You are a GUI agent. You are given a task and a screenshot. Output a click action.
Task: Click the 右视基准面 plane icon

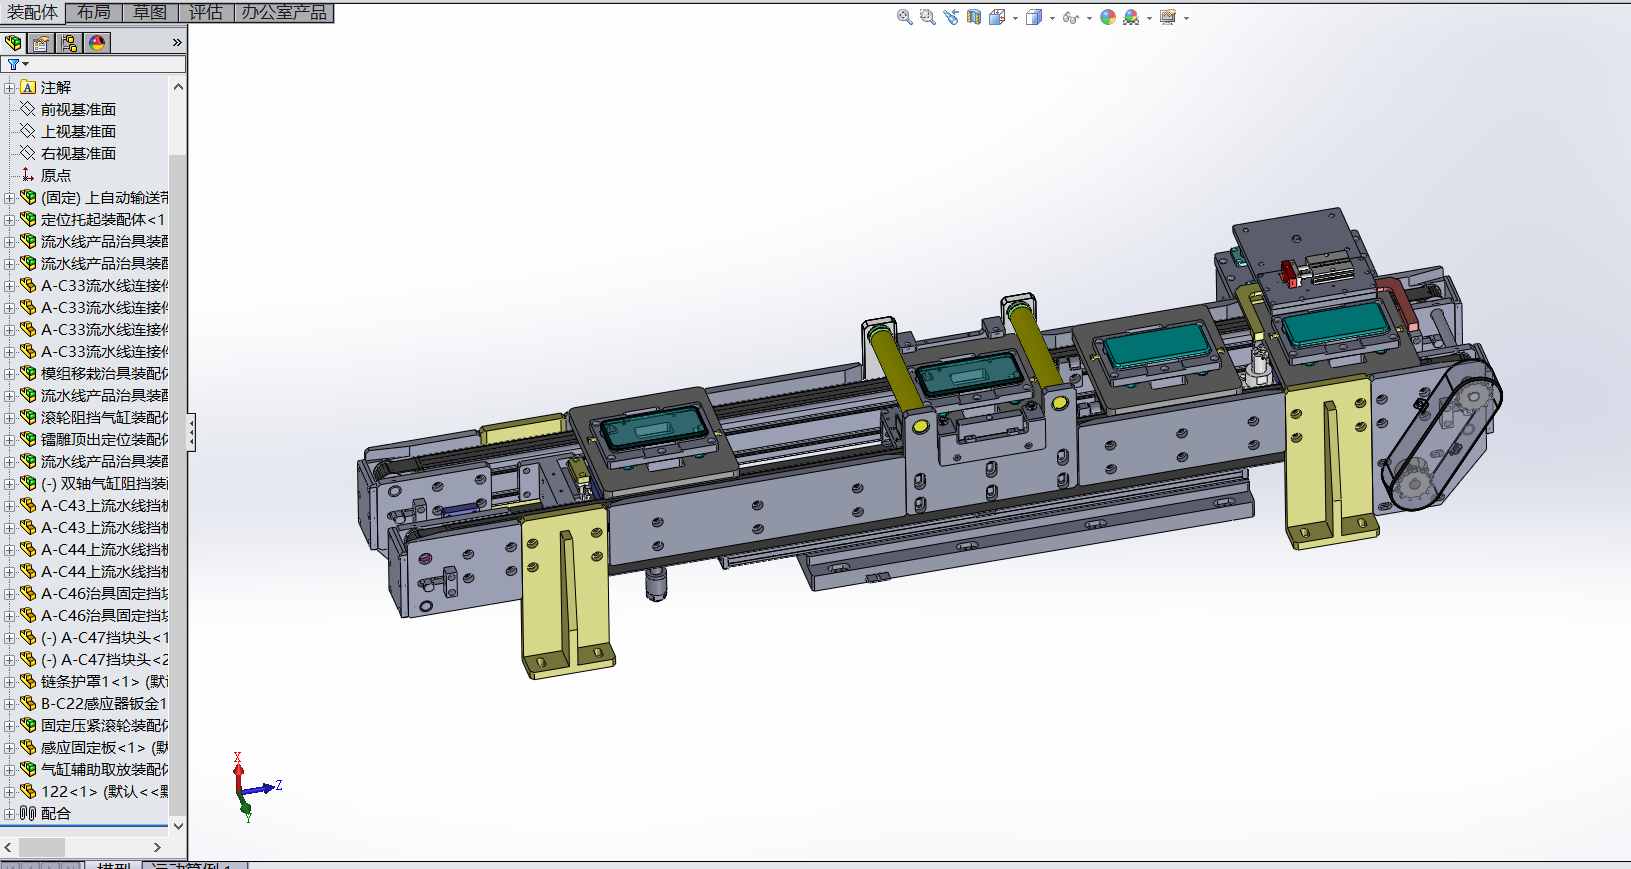tap(28, 153)
